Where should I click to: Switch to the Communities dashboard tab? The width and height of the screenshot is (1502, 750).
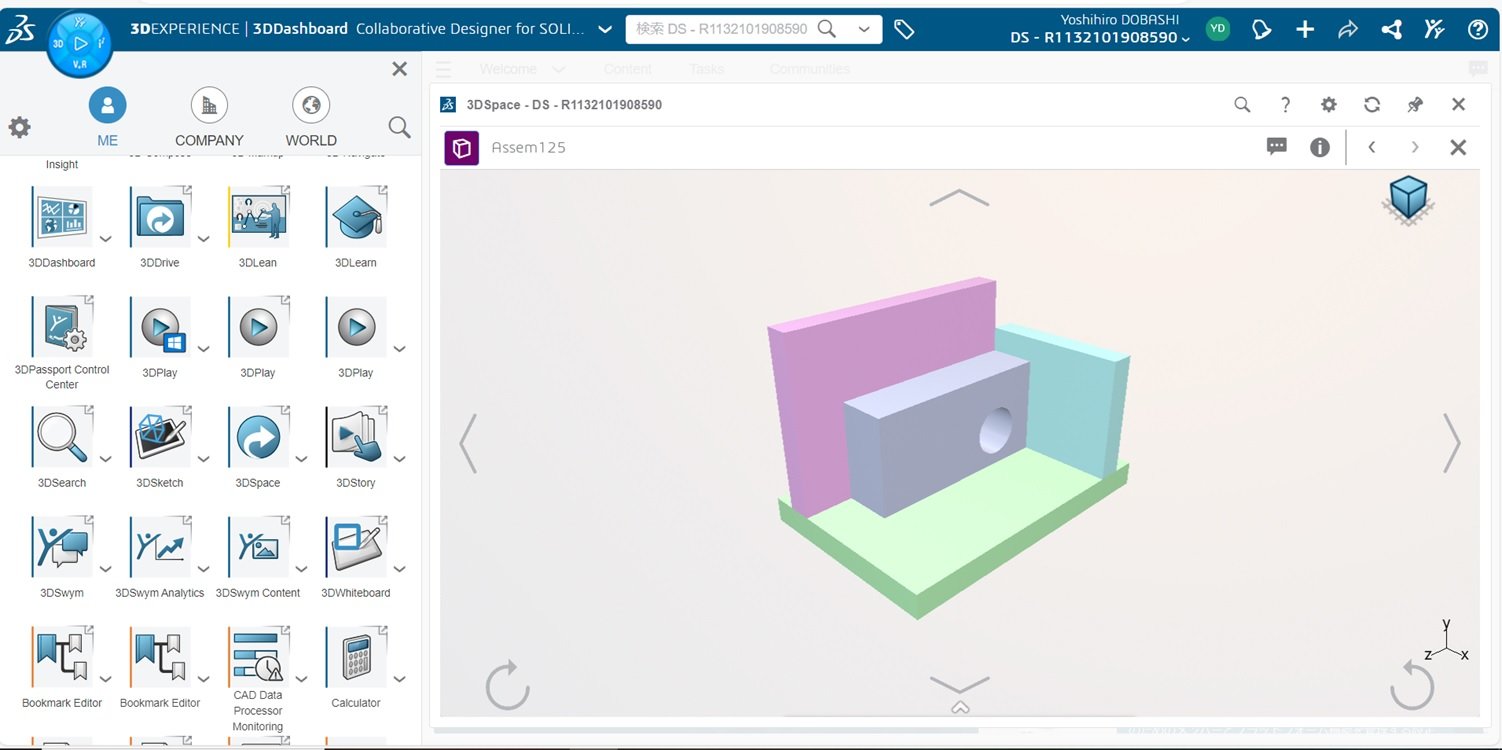tap(809, 69)
